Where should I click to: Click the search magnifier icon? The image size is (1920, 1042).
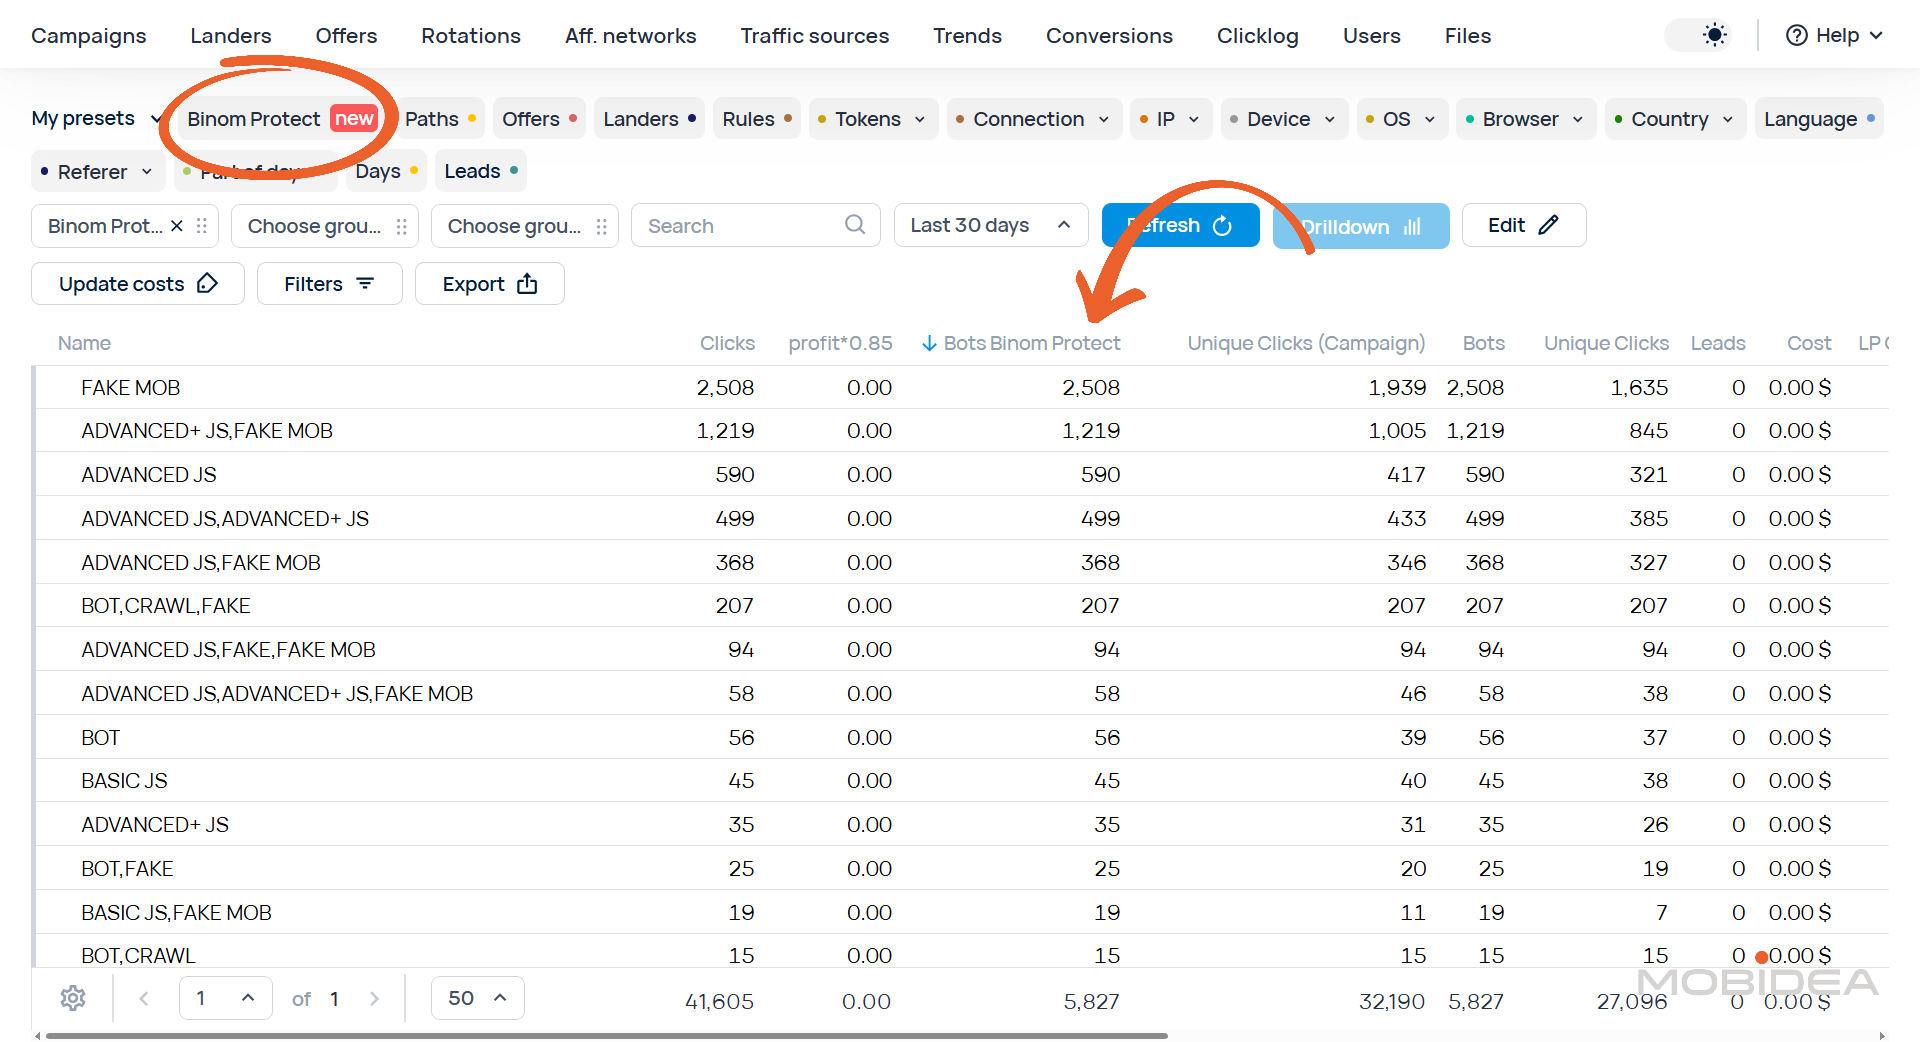(x=855, y=225)
